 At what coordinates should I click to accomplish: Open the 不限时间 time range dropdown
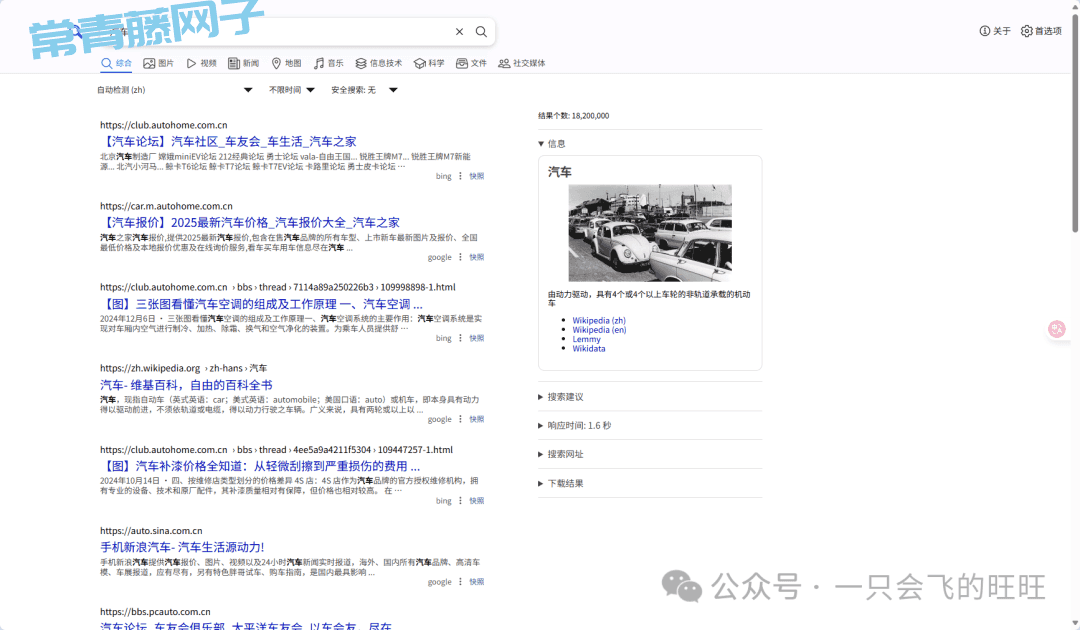(x=292, y=90)
